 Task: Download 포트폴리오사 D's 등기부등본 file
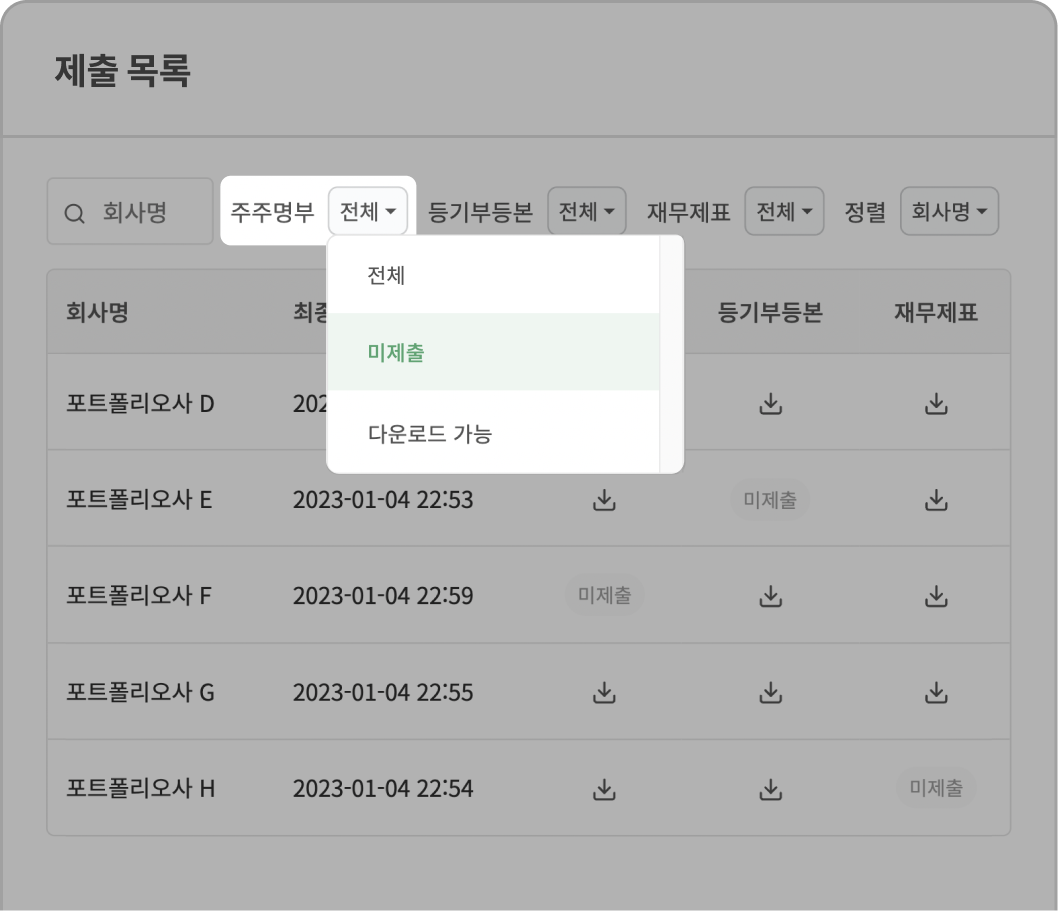769,403
